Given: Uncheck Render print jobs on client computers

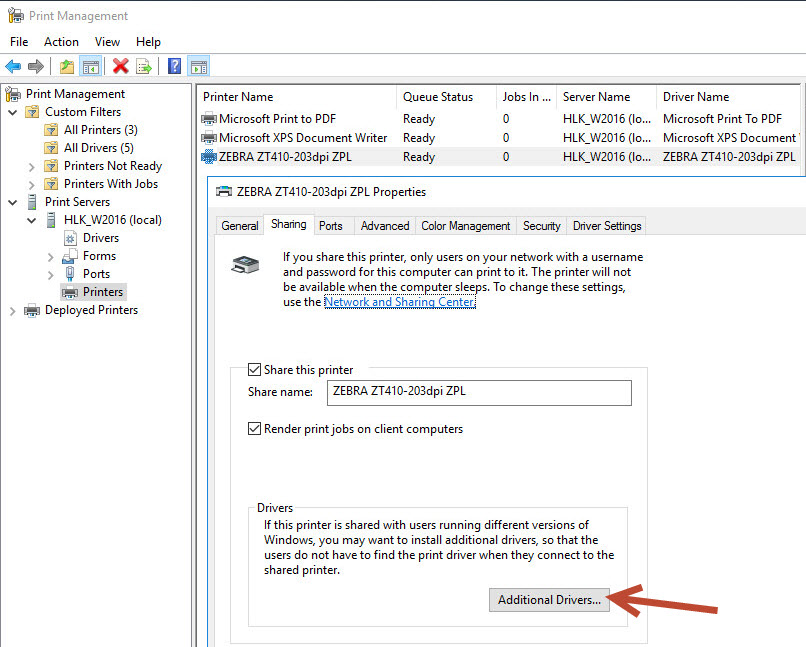Looking at the screenshot, I should (255, 429).
